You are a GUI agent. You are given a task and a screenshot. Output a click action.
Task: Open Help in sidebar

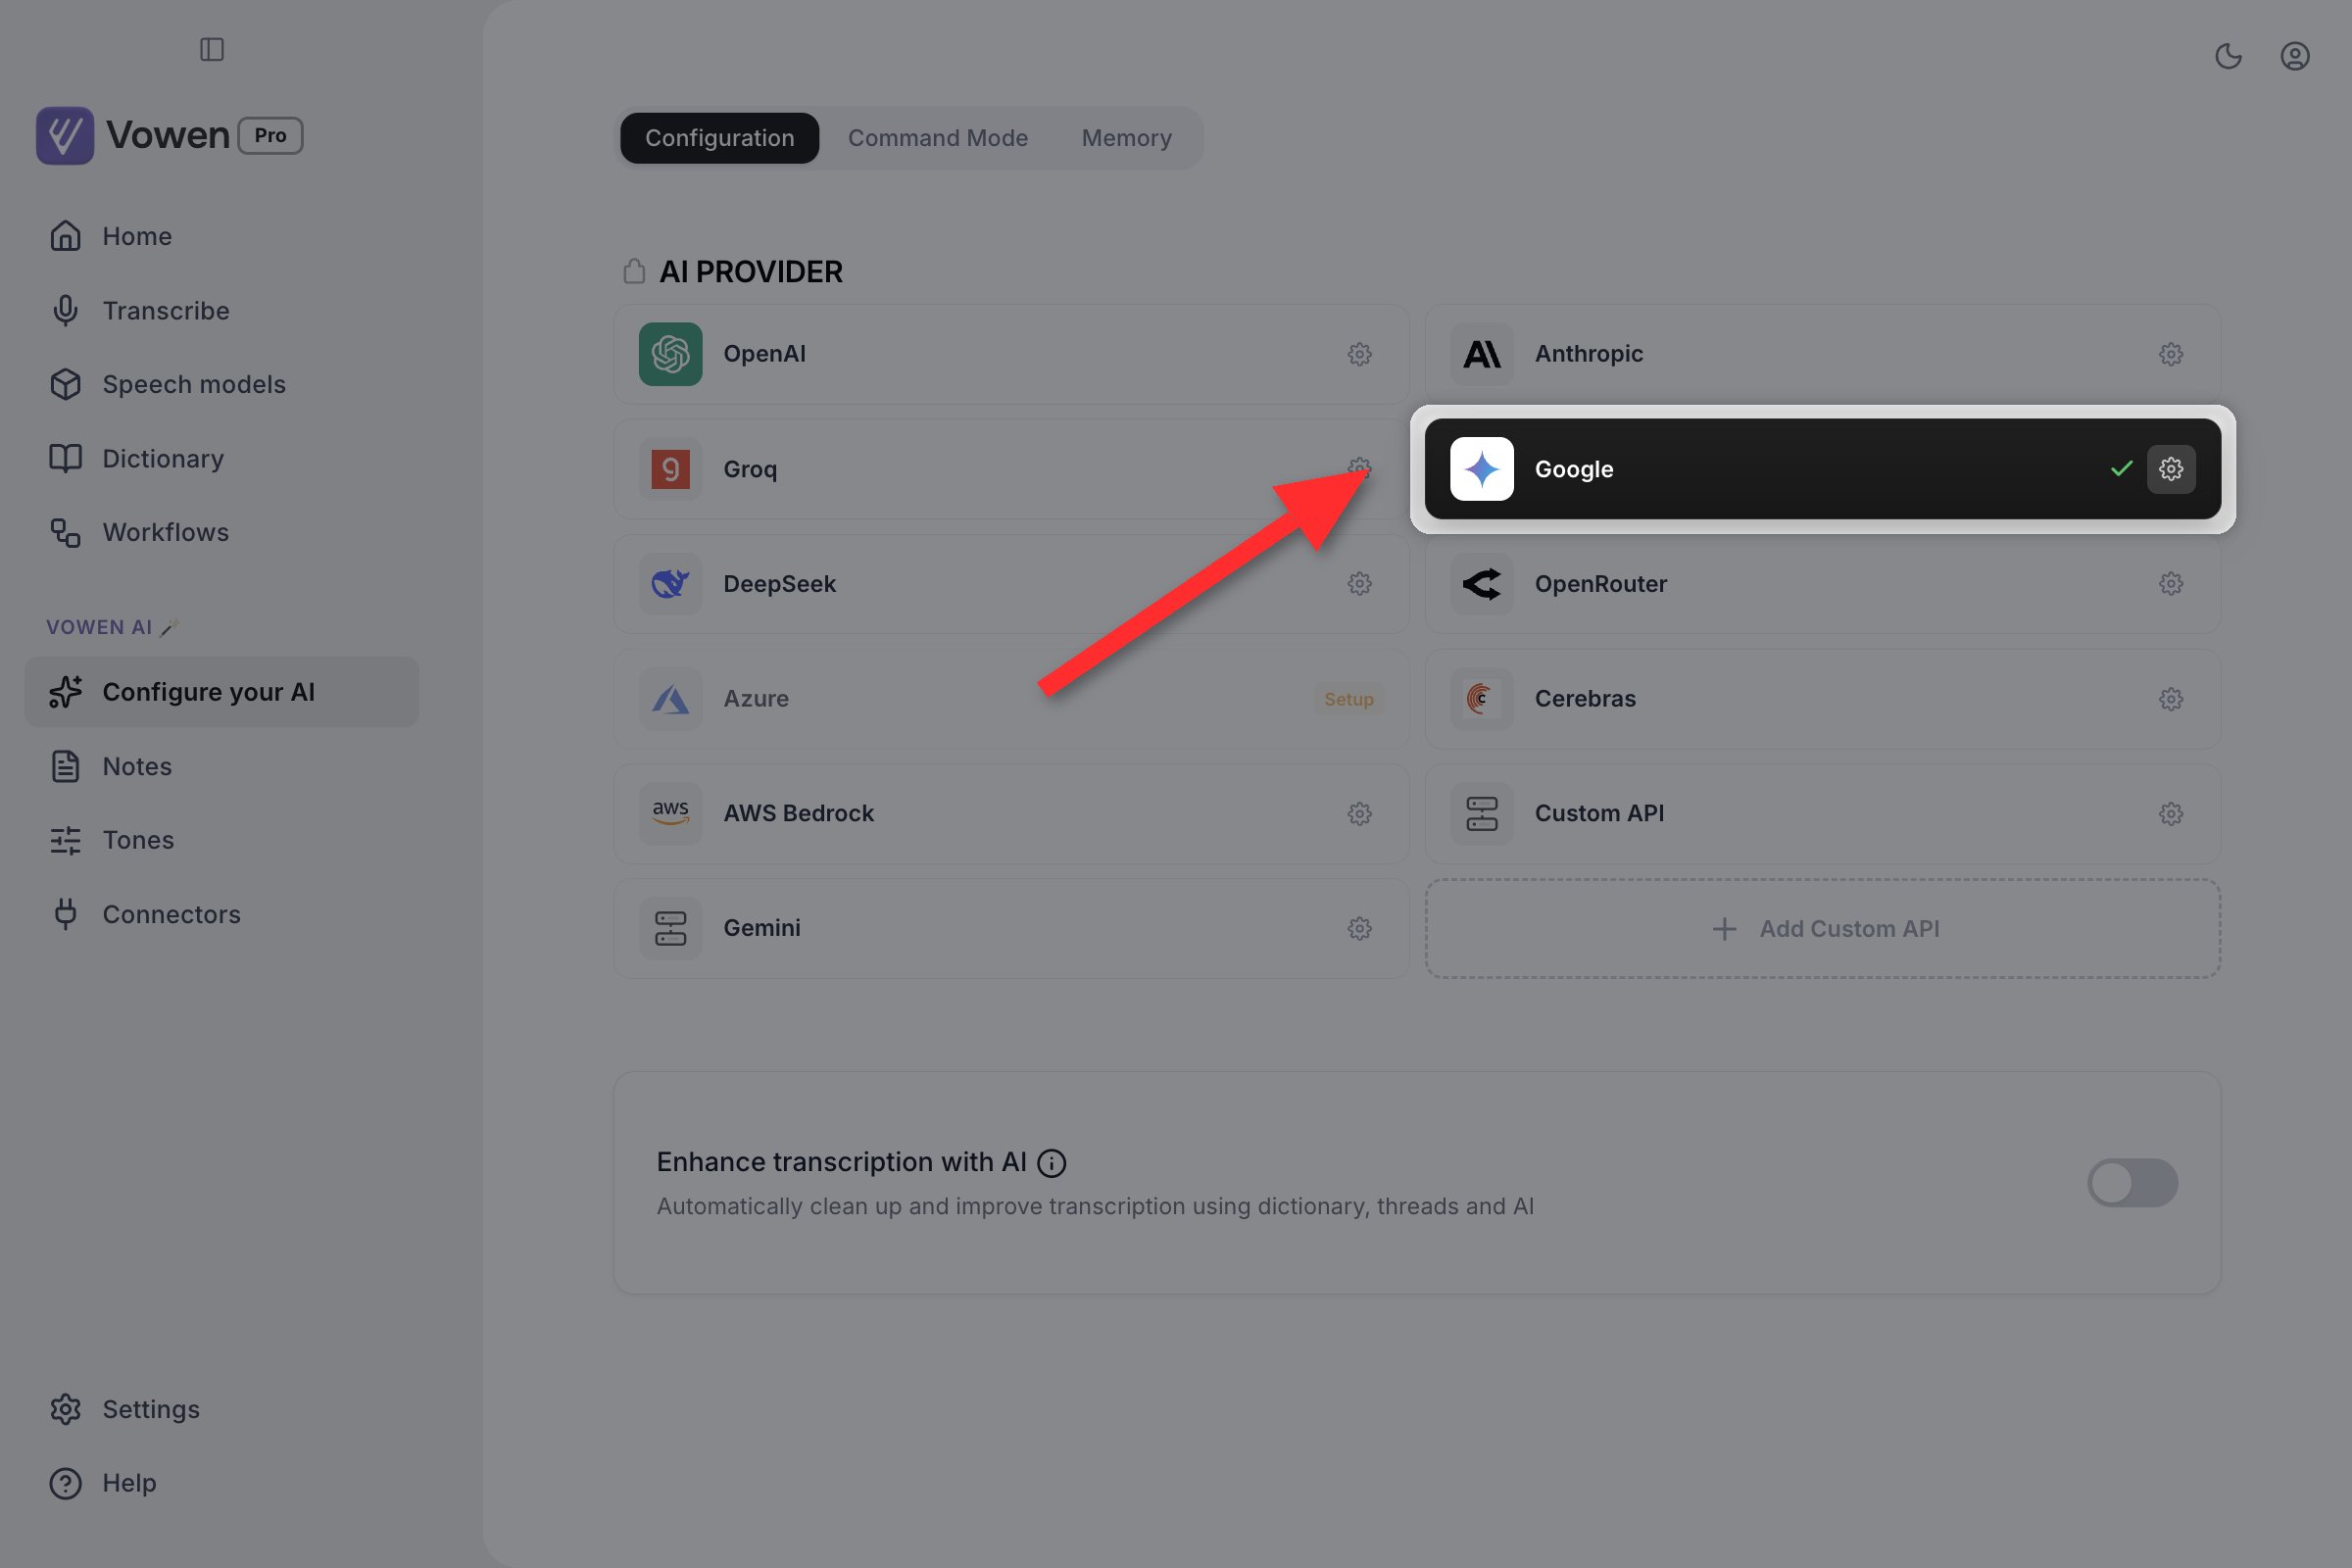222,1483
